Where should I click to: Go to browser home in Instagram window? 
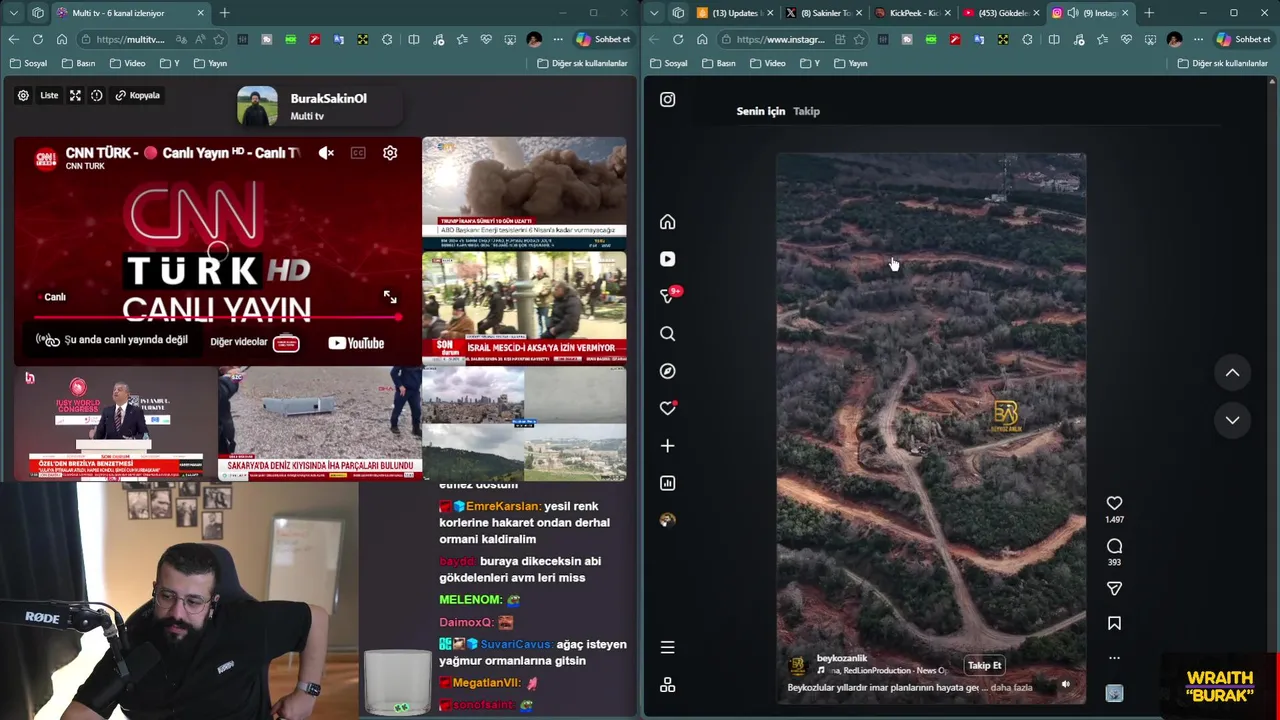[x=702, y=39]
